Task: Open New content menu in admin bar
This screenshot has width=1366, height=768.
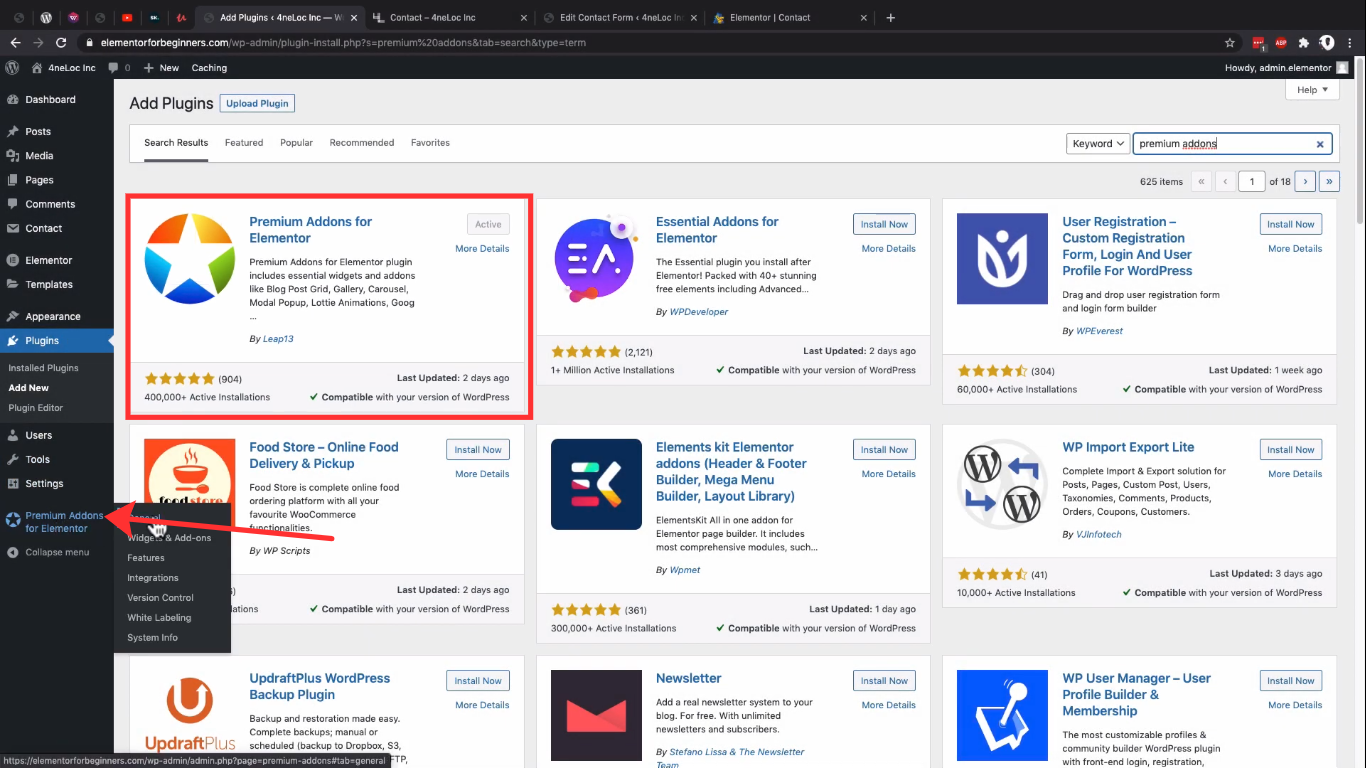Action: coord(161,68)
